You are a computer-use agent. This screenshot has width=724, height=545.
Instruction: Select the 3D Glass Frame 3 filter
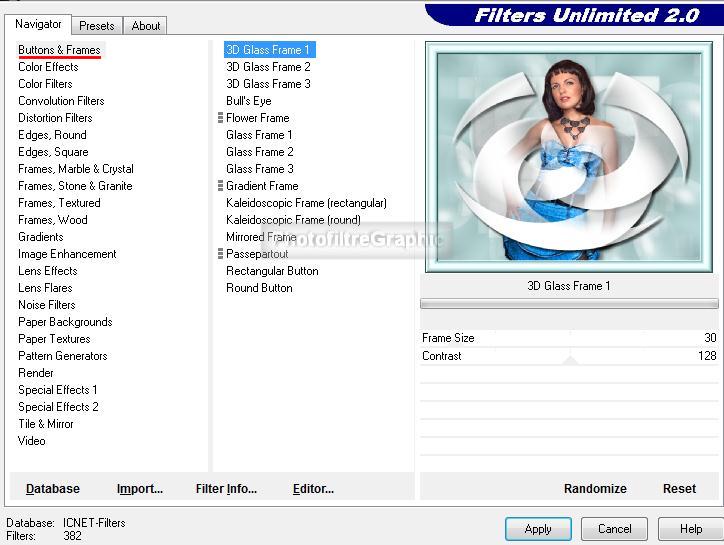tap(268, 84)
